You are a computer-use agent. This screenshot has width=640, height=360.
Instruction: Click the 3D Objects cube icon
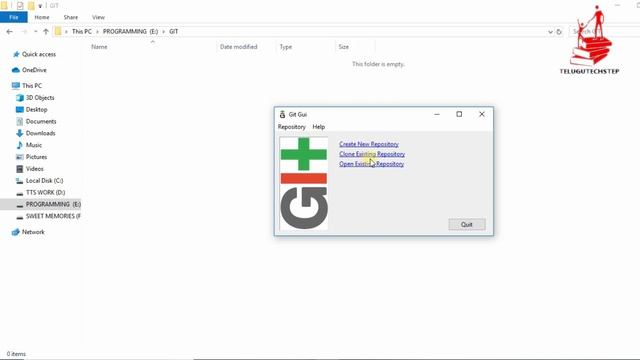20,98
